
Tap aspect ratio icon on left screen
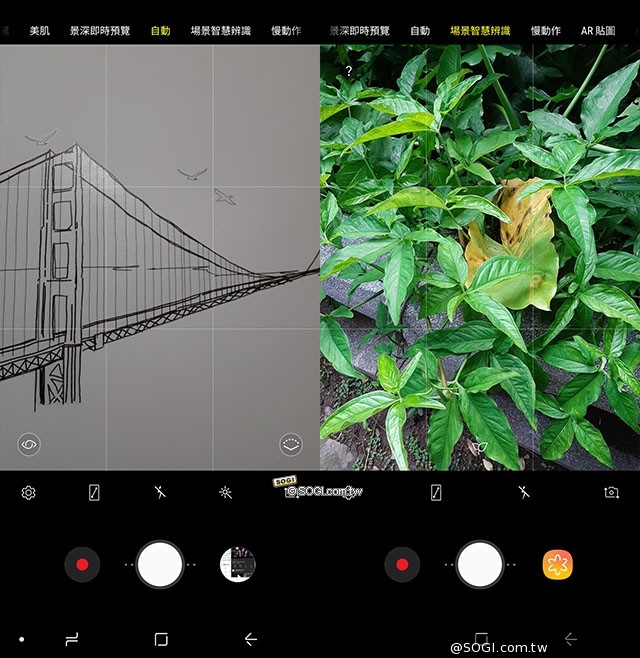click(94, 492)
